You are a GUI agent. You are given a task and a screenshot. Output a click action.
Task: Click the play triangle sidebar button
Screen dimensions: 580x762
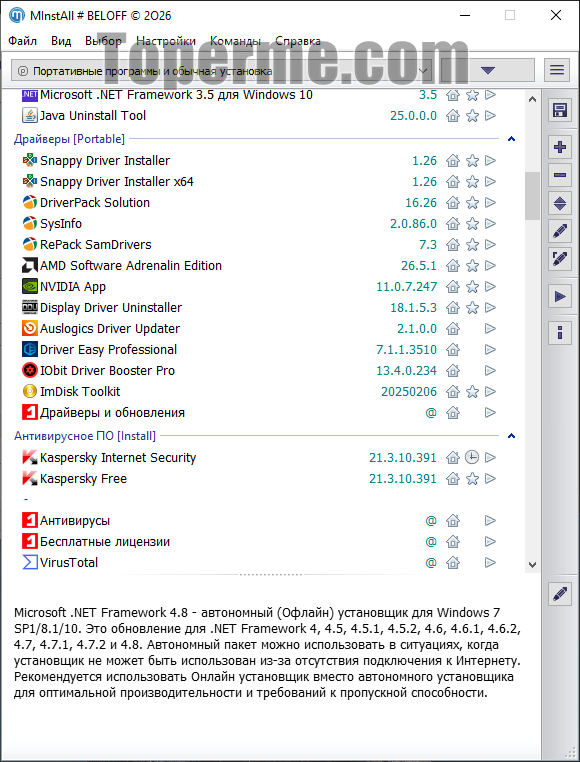[x=560, y=296]
